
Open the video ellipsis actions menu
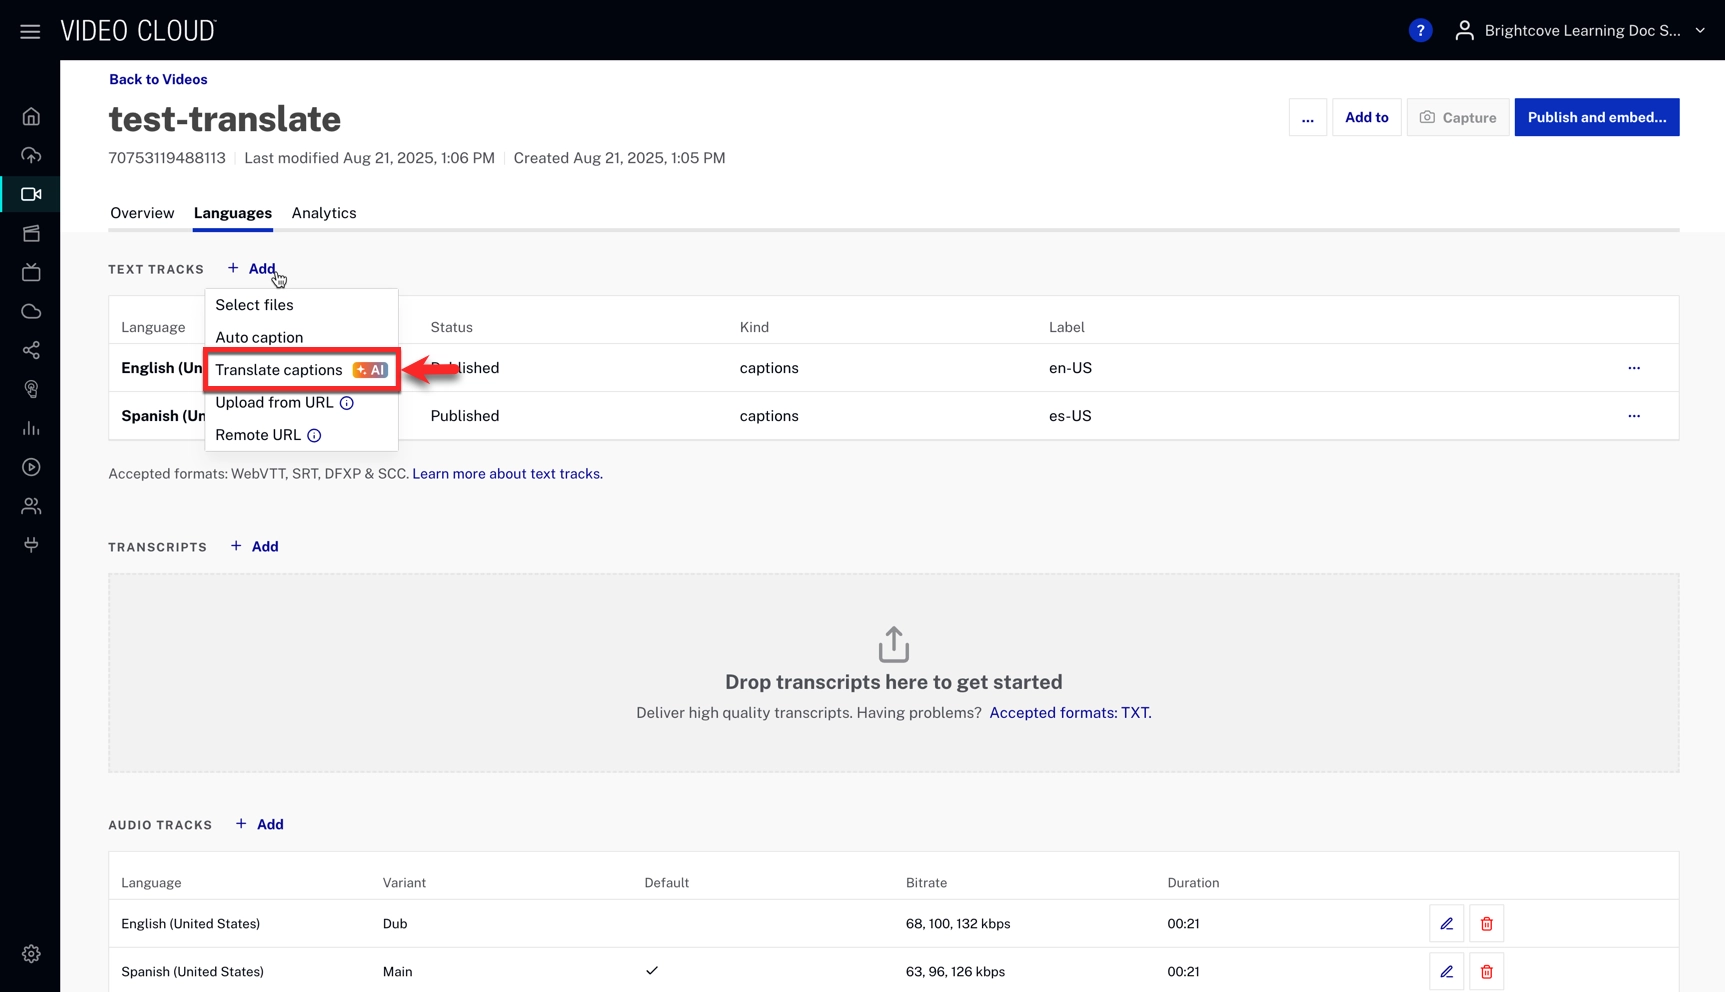pos(1307,118)
